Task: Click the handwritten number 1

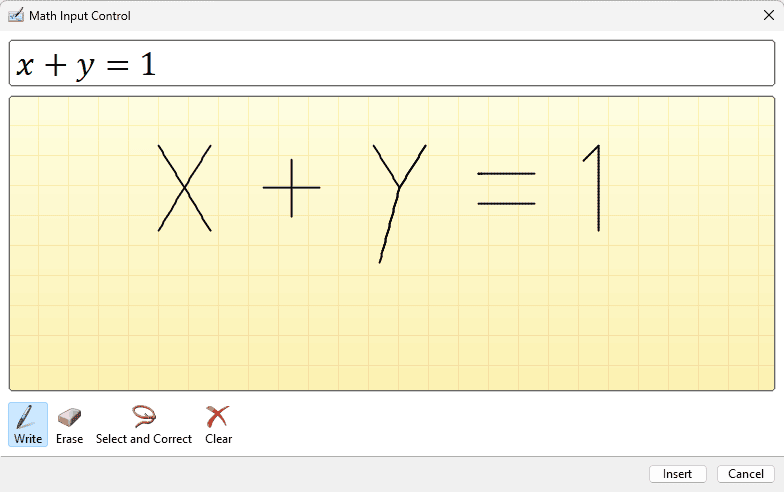Action: point(592,188)
